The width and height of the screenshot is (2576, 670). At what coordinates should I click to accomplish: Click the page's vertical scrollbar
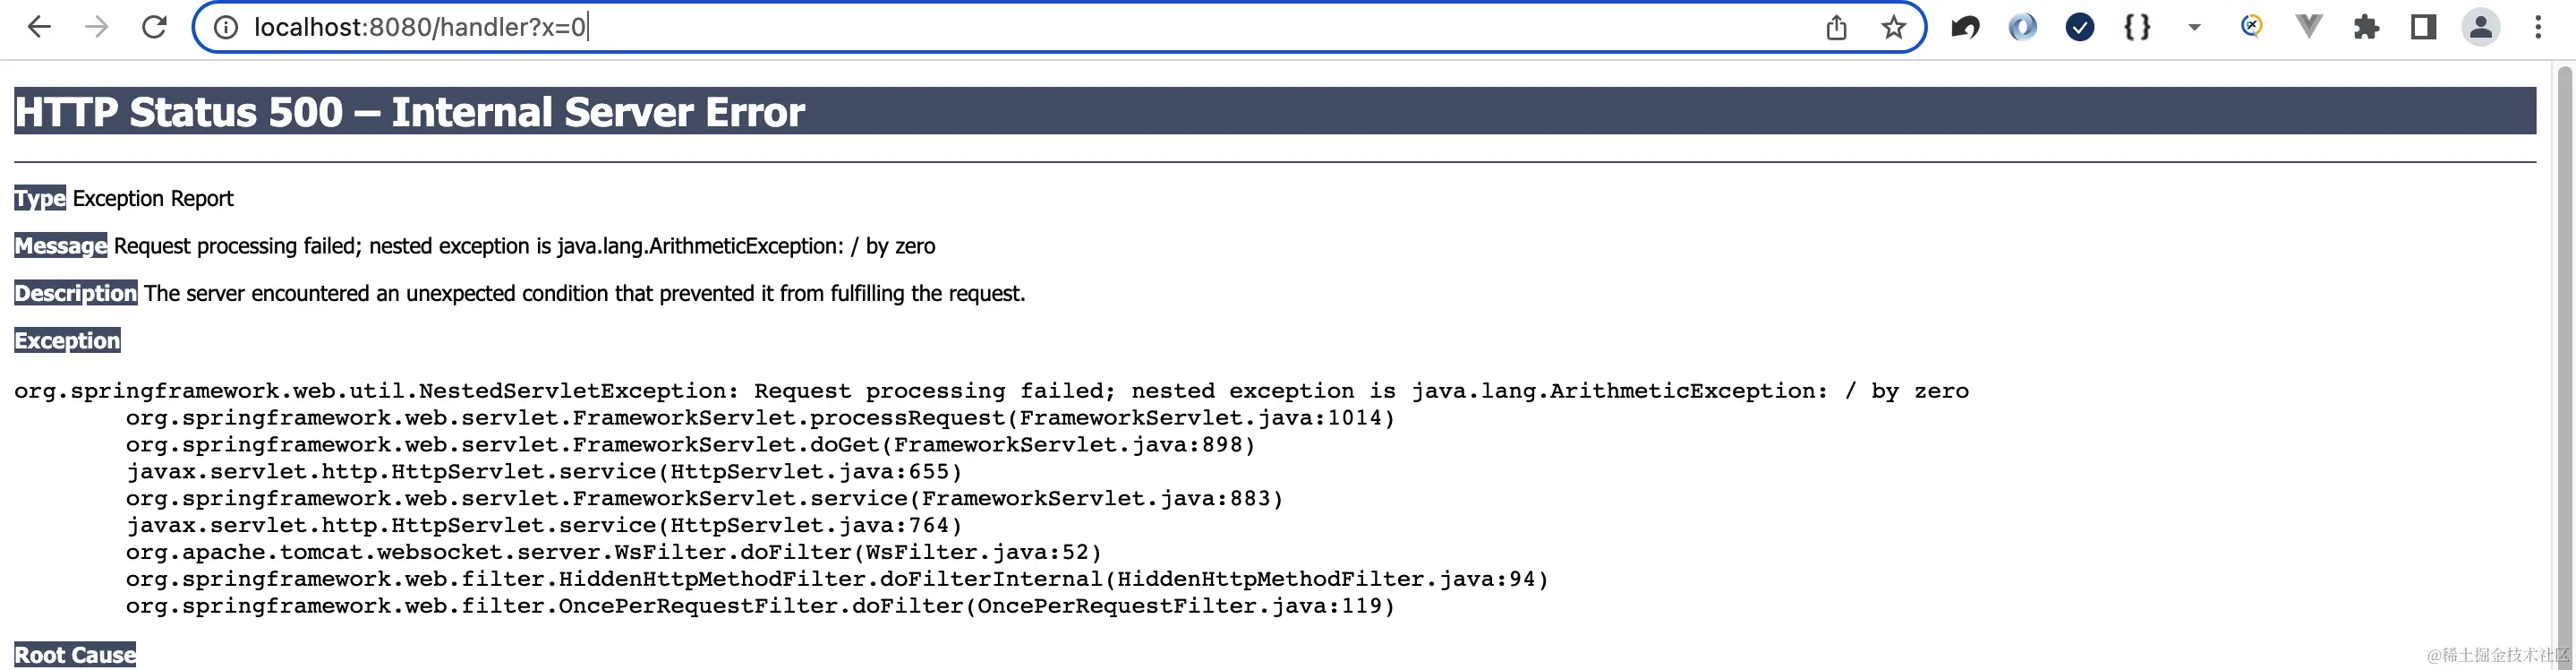2564,360
